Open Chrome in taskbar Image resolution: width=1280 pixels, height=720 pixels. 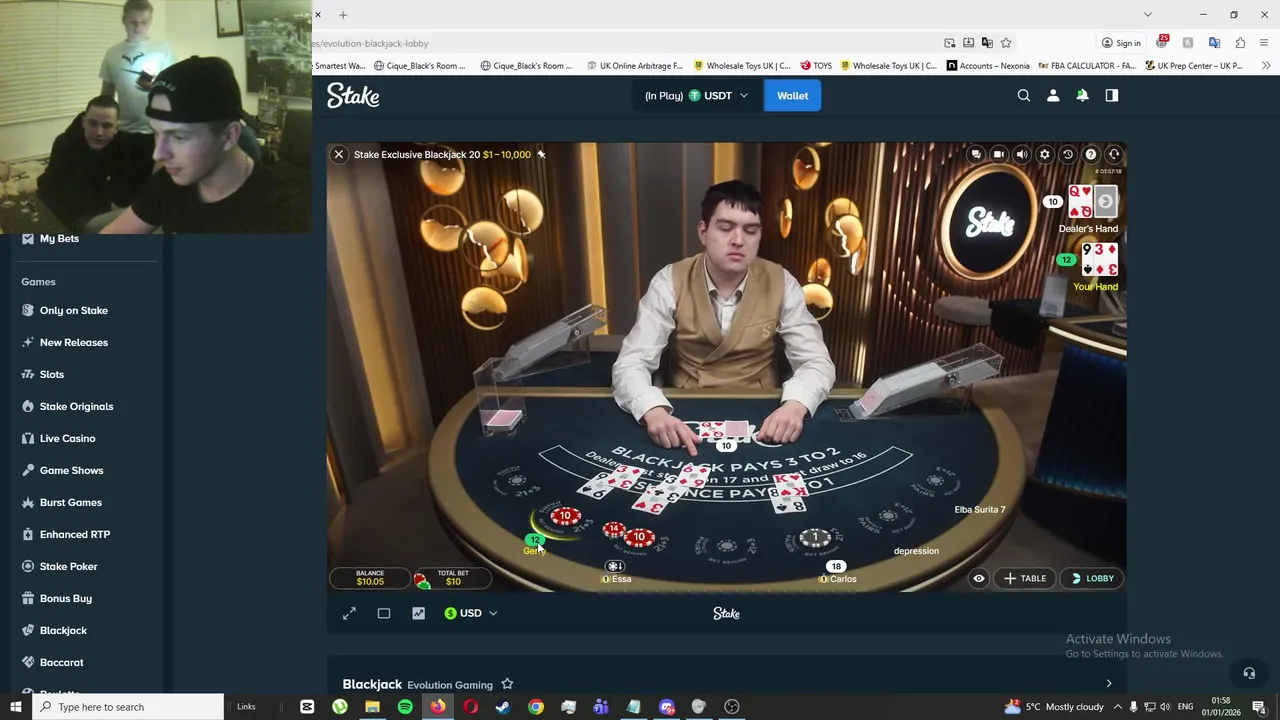pyautogui.click(x=536, y=707)
